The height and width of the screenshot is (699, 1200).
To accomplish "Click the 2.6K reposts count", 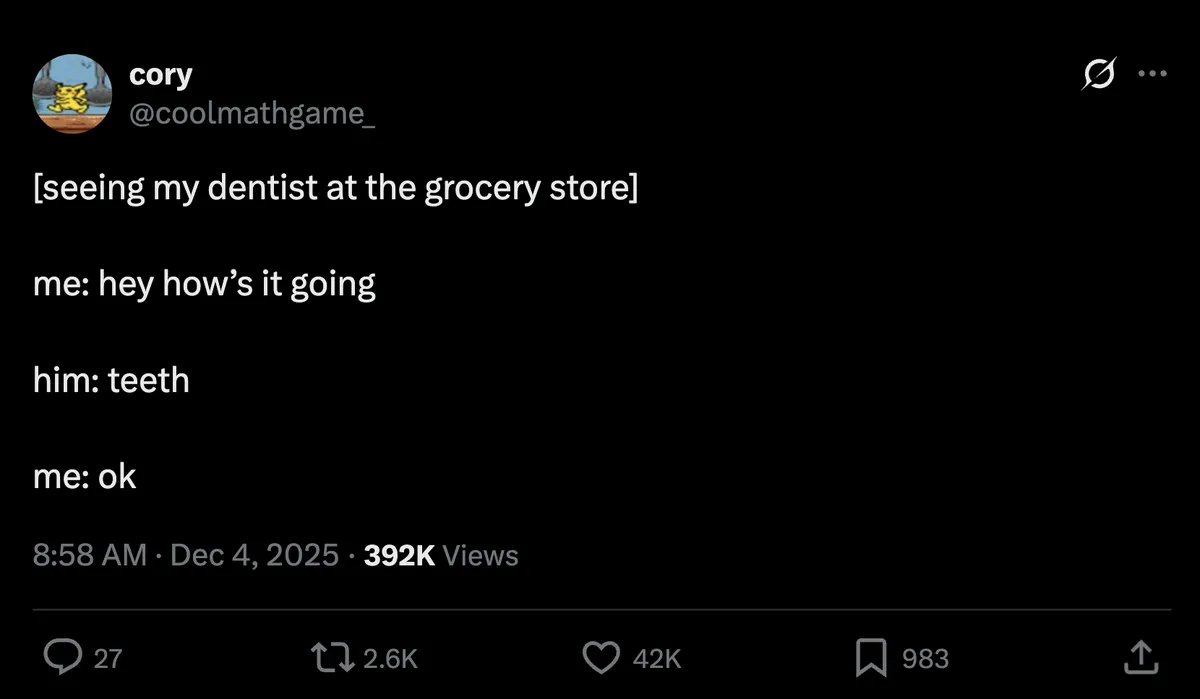I will click(x=390, y=658).
